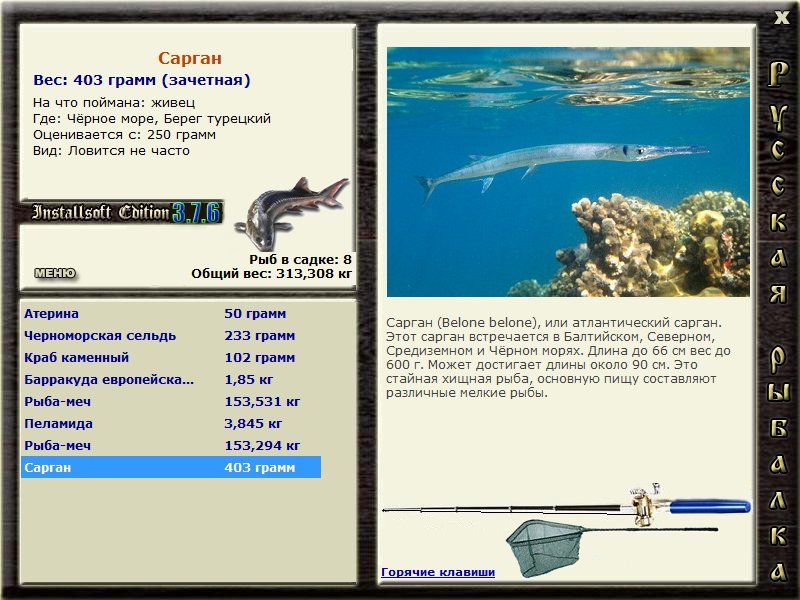Click the sturgeon fish icon
The width and height of the screenshot is (800, 600).
[x=291, y=213]
